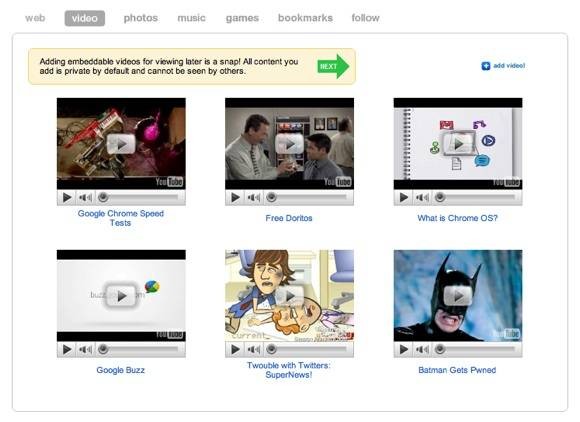Mute the Twouble with Twitters video
Screen dimensions: 580x422
pyautogui.click(x=254, y=350)
